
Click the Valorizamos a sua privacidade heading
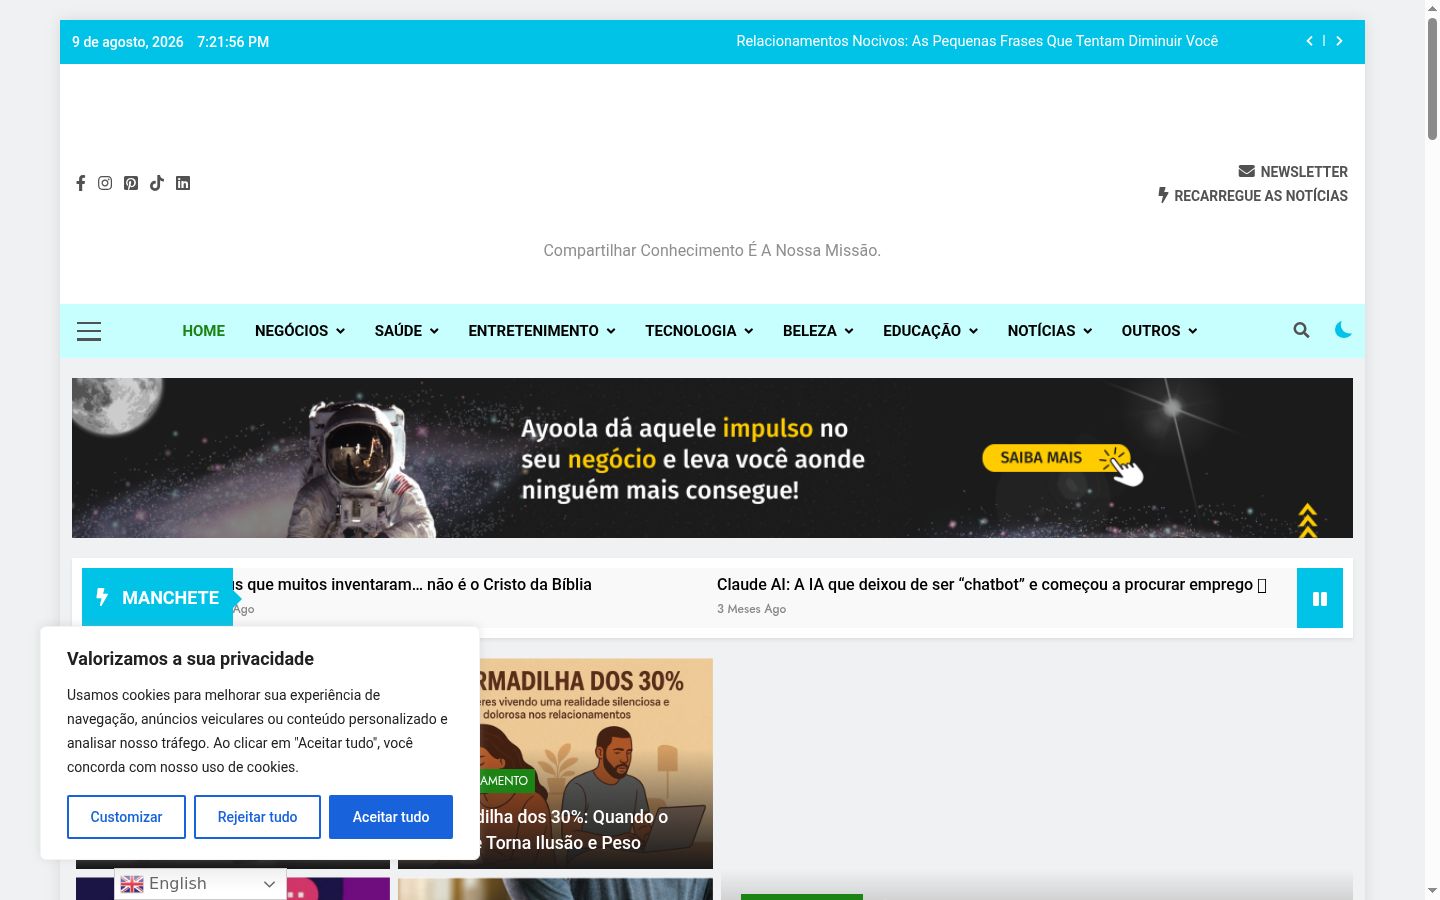click(x=190, y=659)
